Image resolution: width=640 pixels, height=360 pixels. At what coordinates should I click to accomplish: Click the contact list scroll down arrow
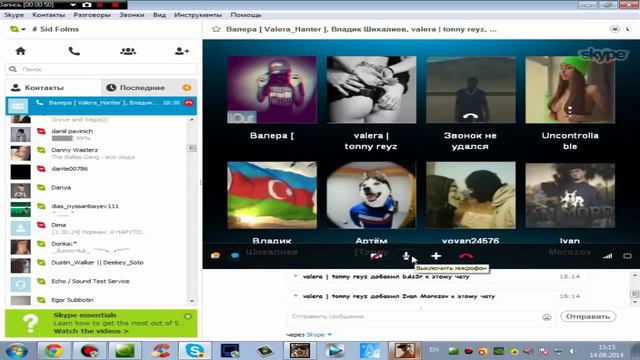[x=192, y=301]
